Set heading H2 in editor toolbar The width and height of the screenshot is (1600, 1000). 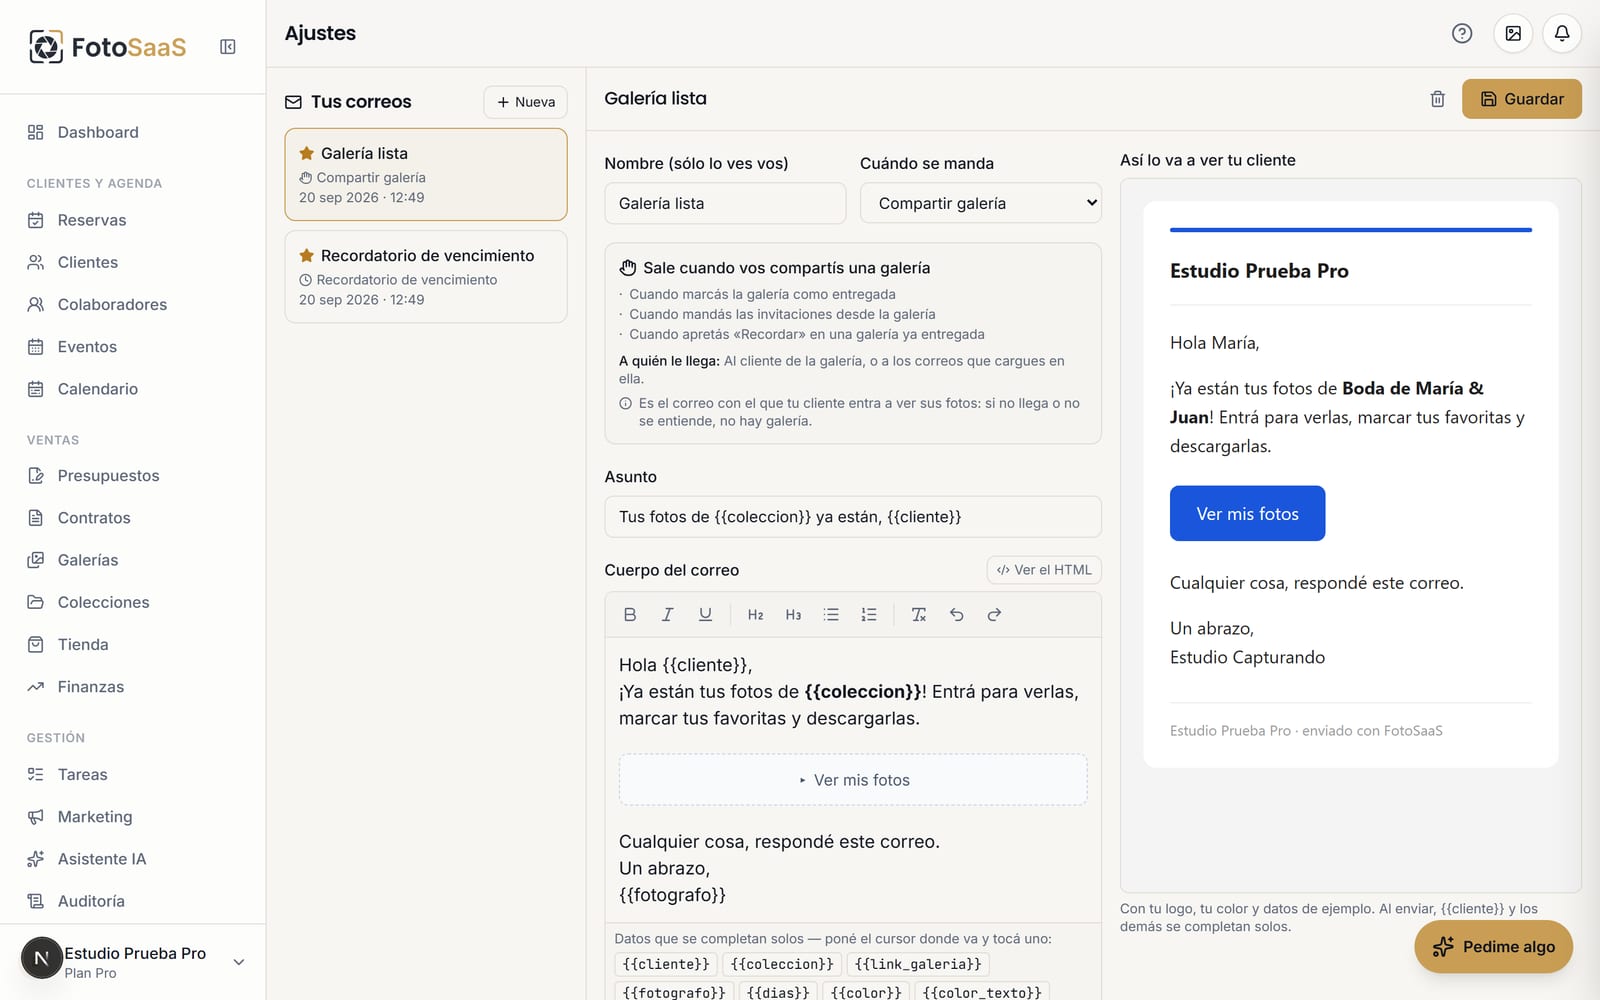click(x=756, y=615)
